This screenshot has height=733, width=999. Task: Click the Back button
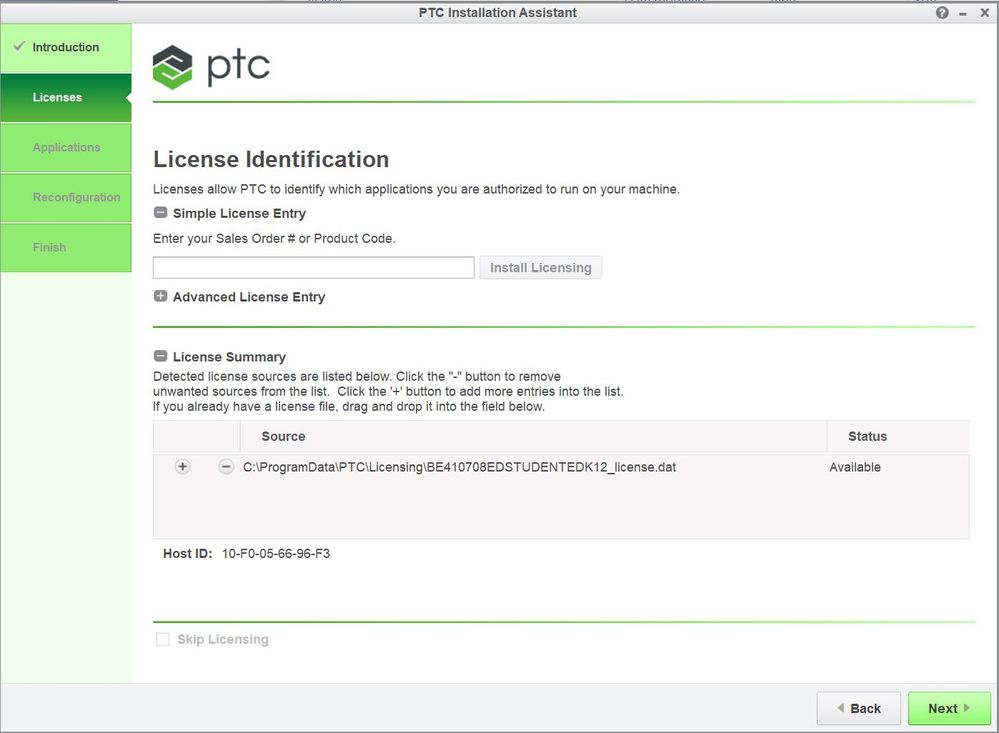858,708
